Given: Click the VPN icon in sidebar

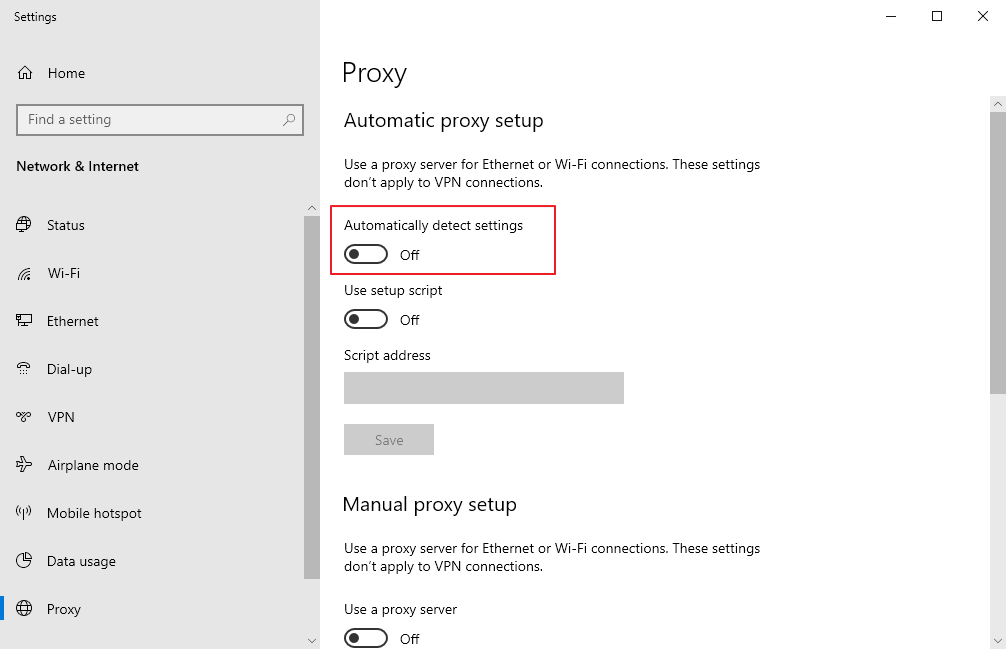Looking at the screenshot, I should [24, 417].
